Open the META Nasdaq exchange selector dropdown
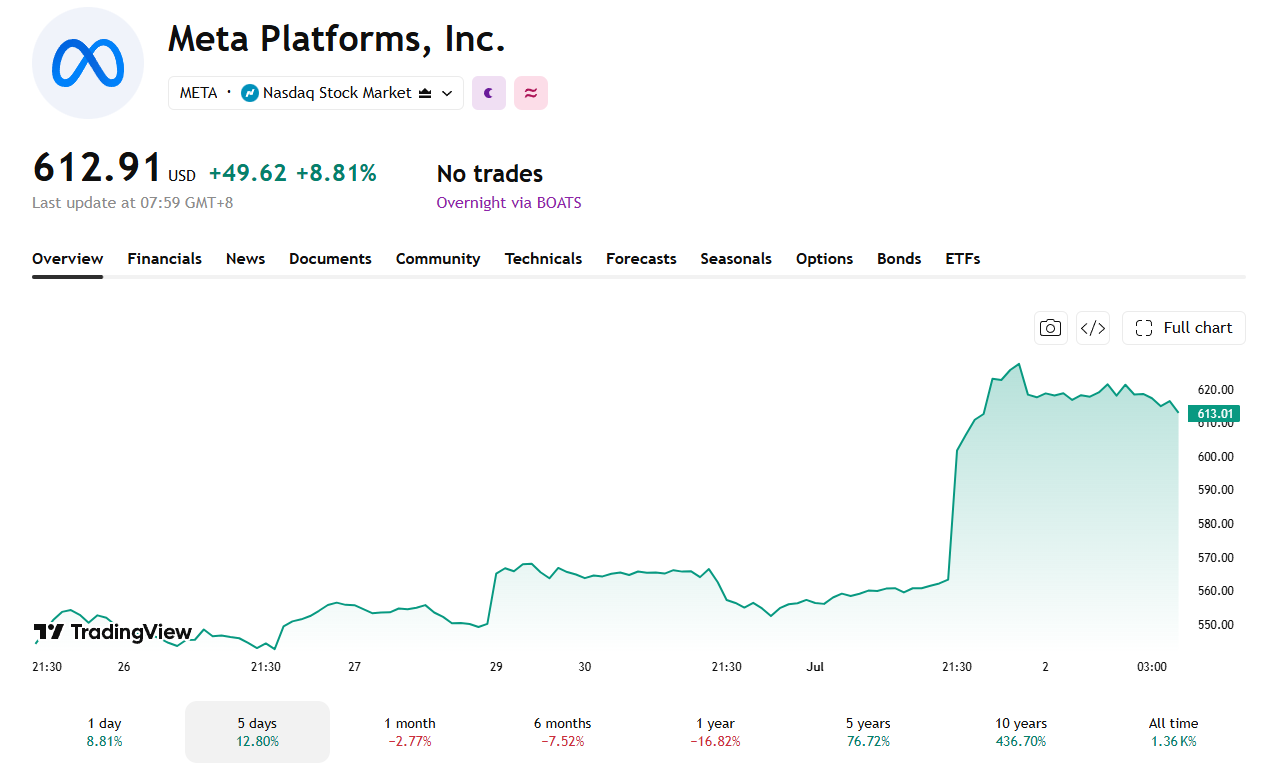1278x780 pixels. [316, 93]
